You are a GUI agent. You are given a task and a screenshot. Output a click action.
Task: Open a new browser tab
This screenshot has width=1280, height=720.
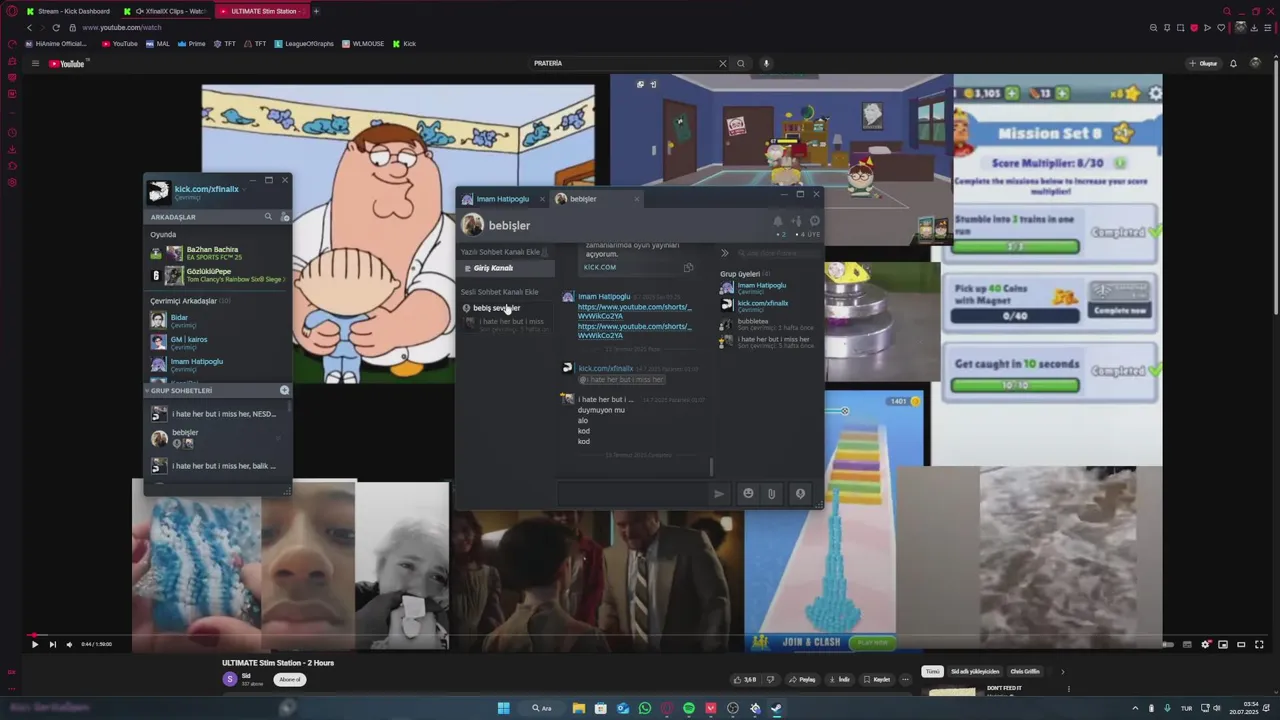[316, 11]
